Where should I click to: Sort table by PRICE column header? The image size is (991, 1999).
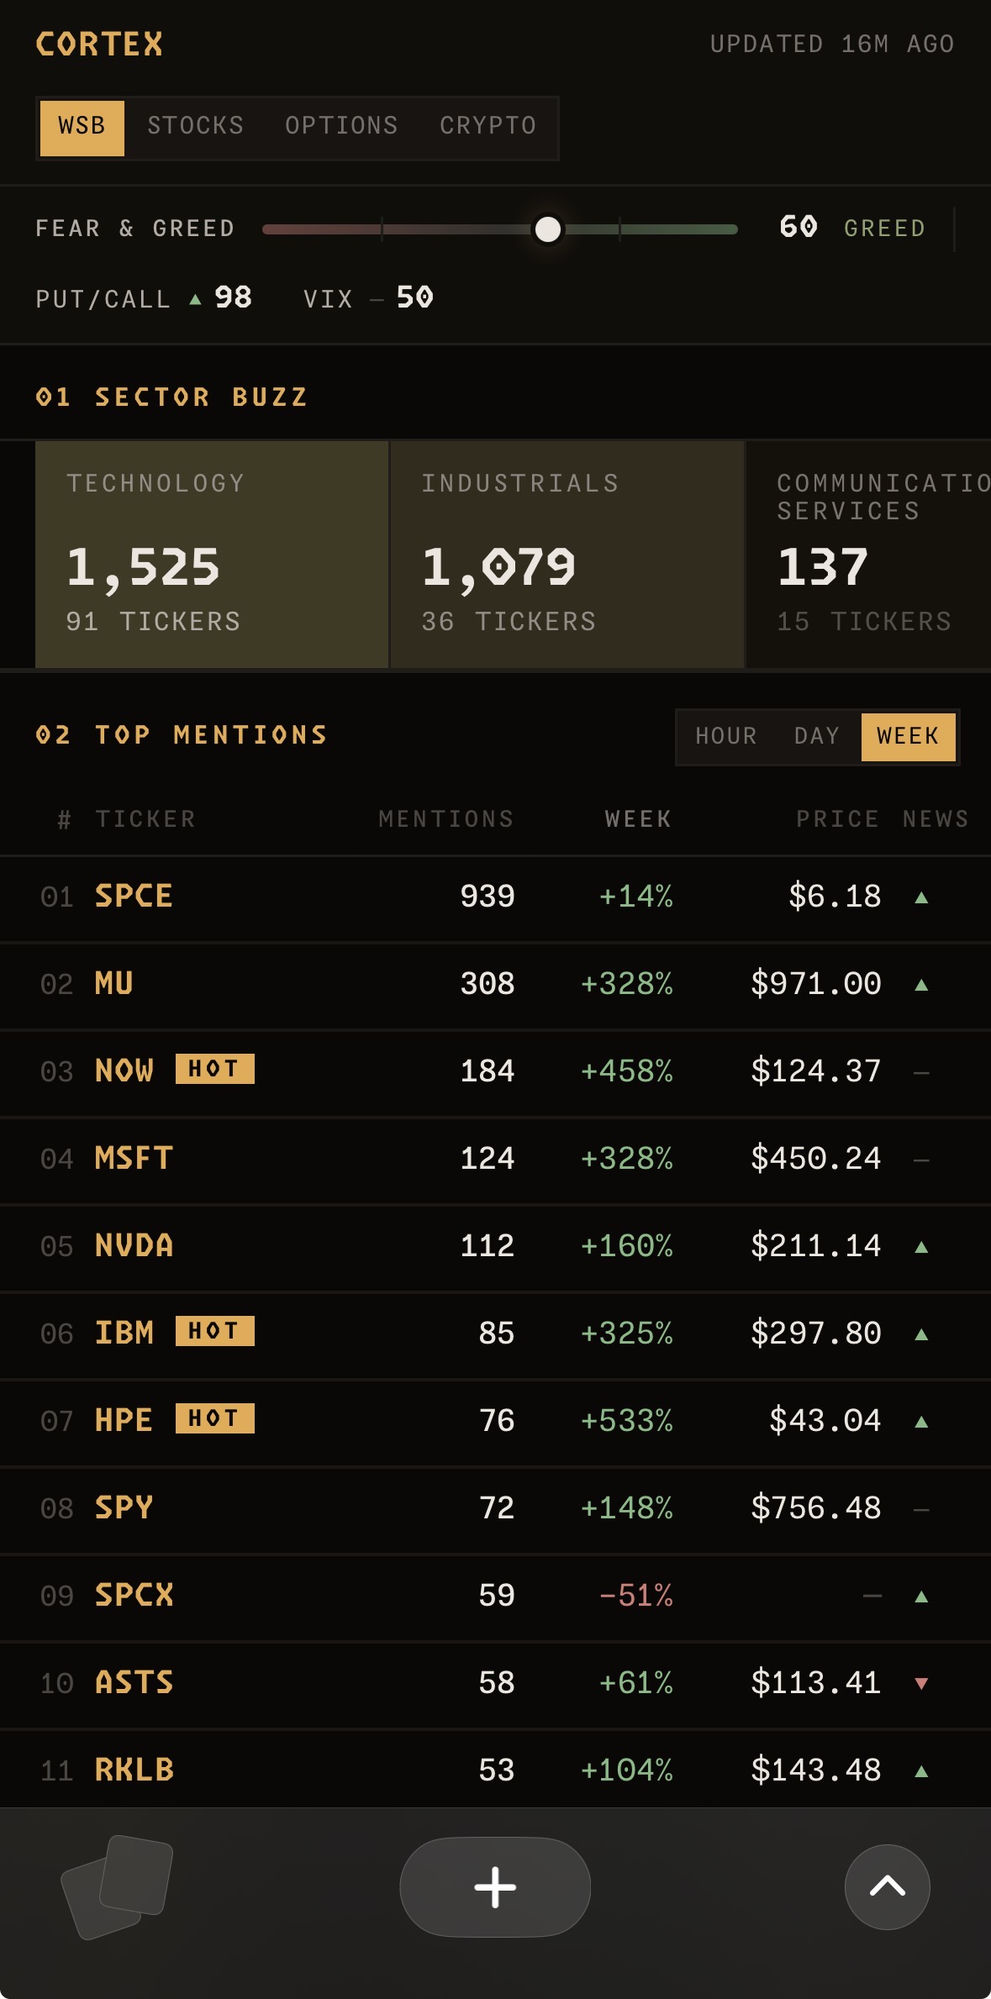838,820
